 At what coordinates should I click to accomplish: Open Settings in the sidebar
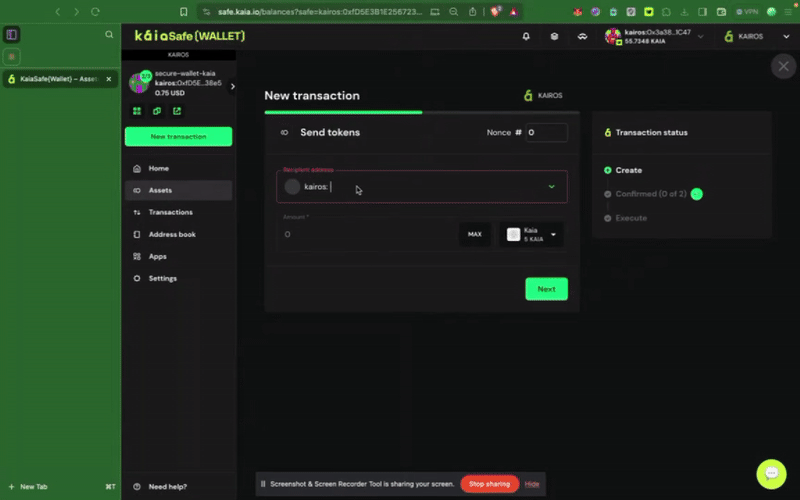[x=178, y=278]
